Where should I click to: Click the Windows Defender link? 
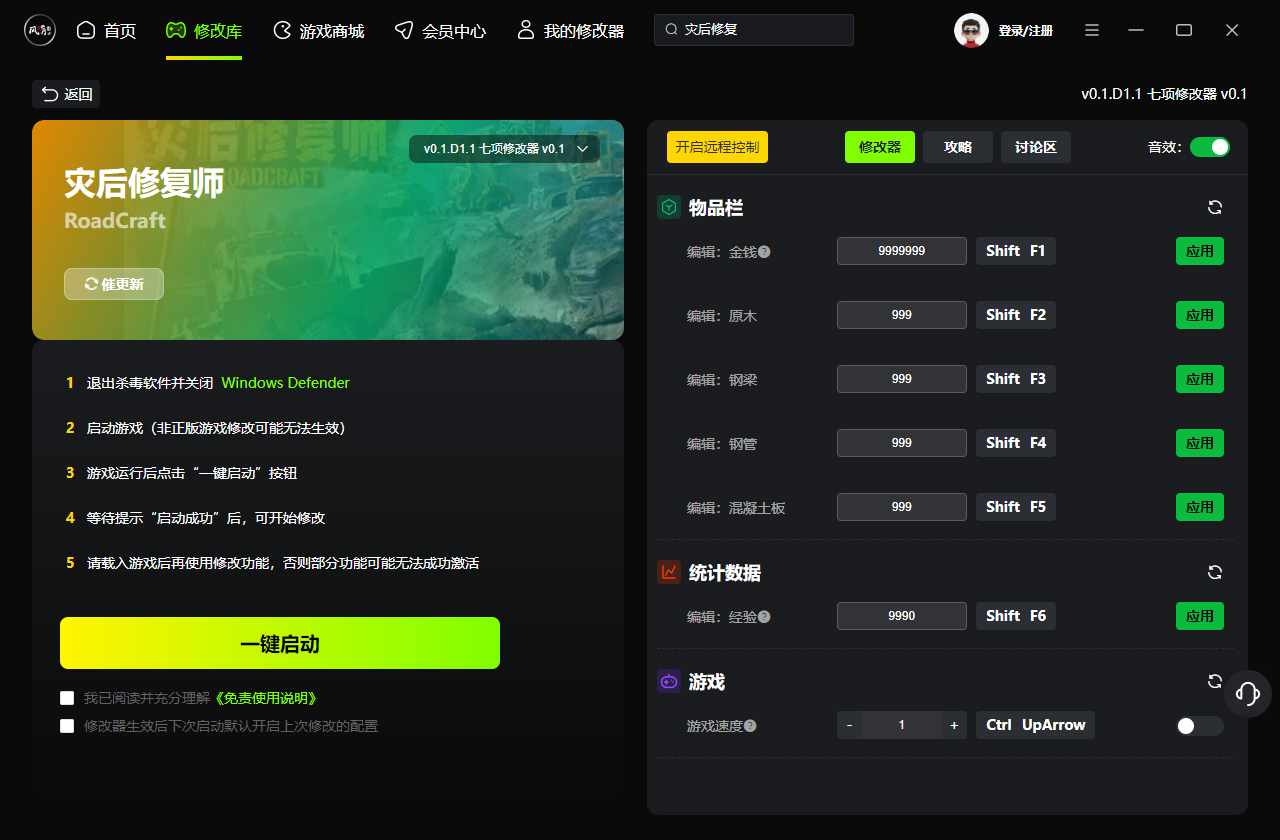286,383
